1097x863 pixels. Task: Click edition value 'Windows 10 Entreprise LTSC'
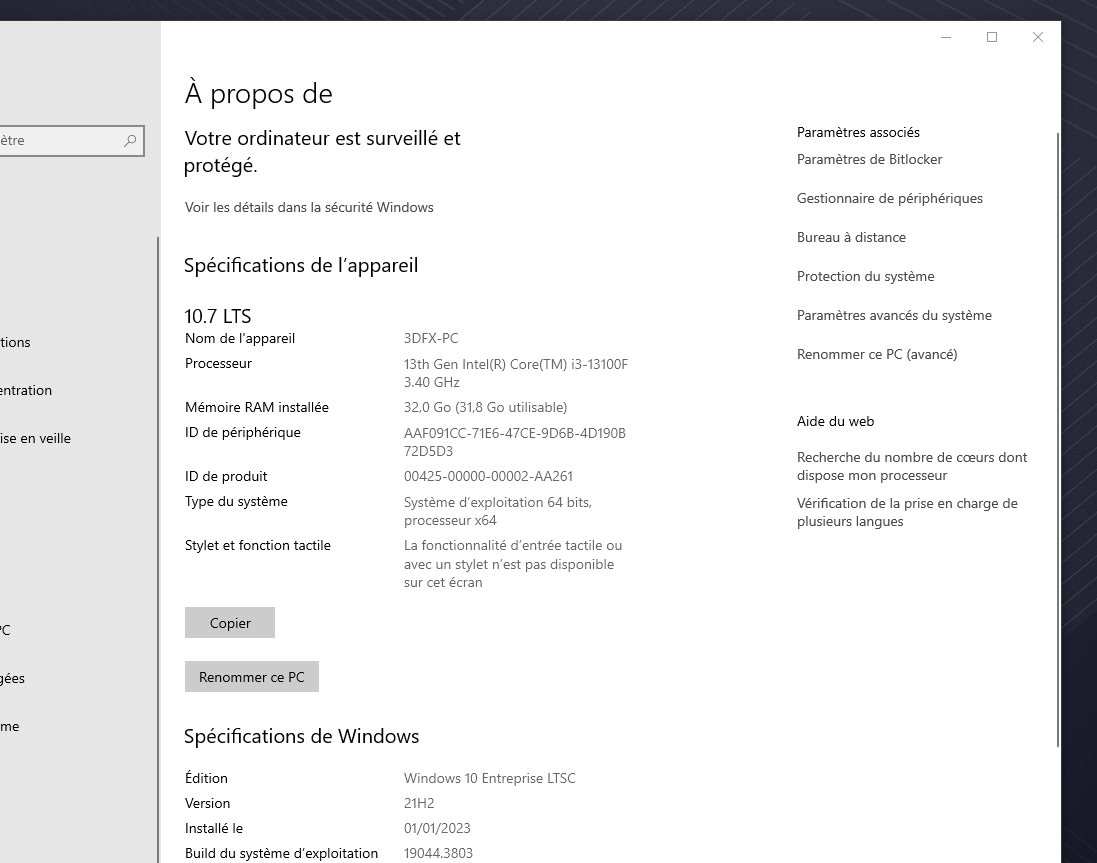(x=490, y=778)
